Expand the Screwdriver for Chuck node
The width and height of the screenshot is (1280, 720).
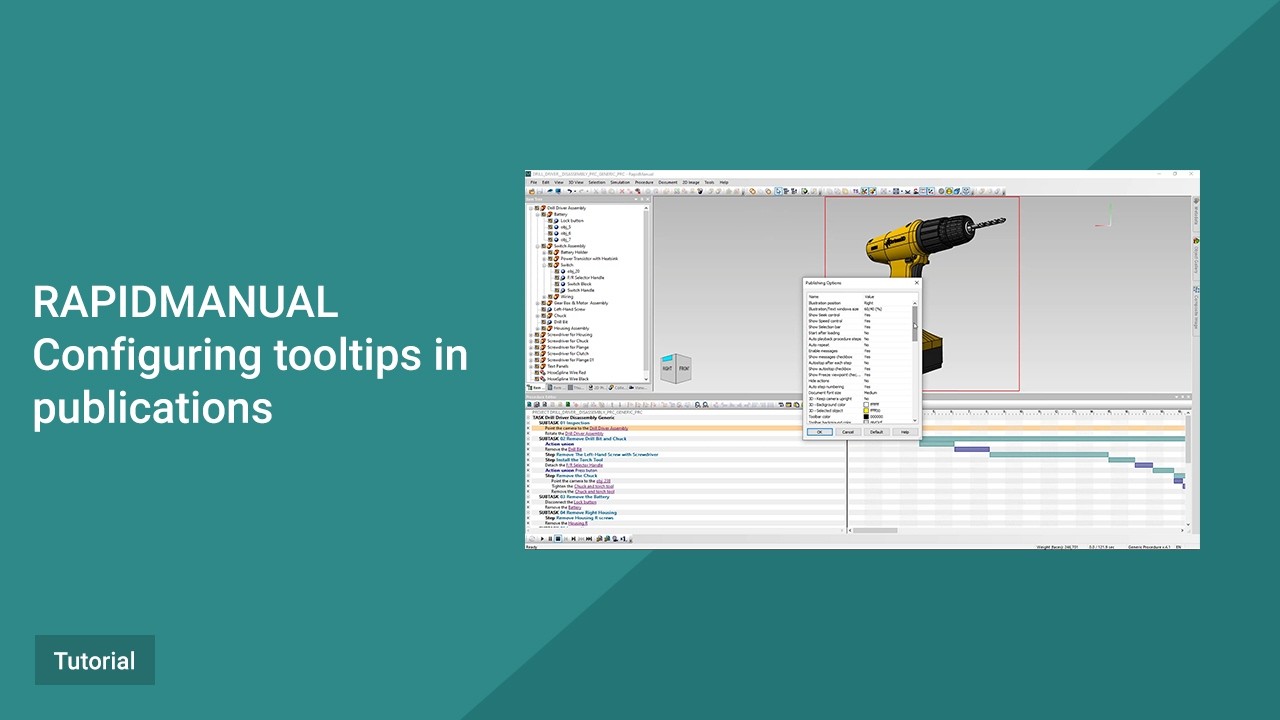[x=531, y=341]
